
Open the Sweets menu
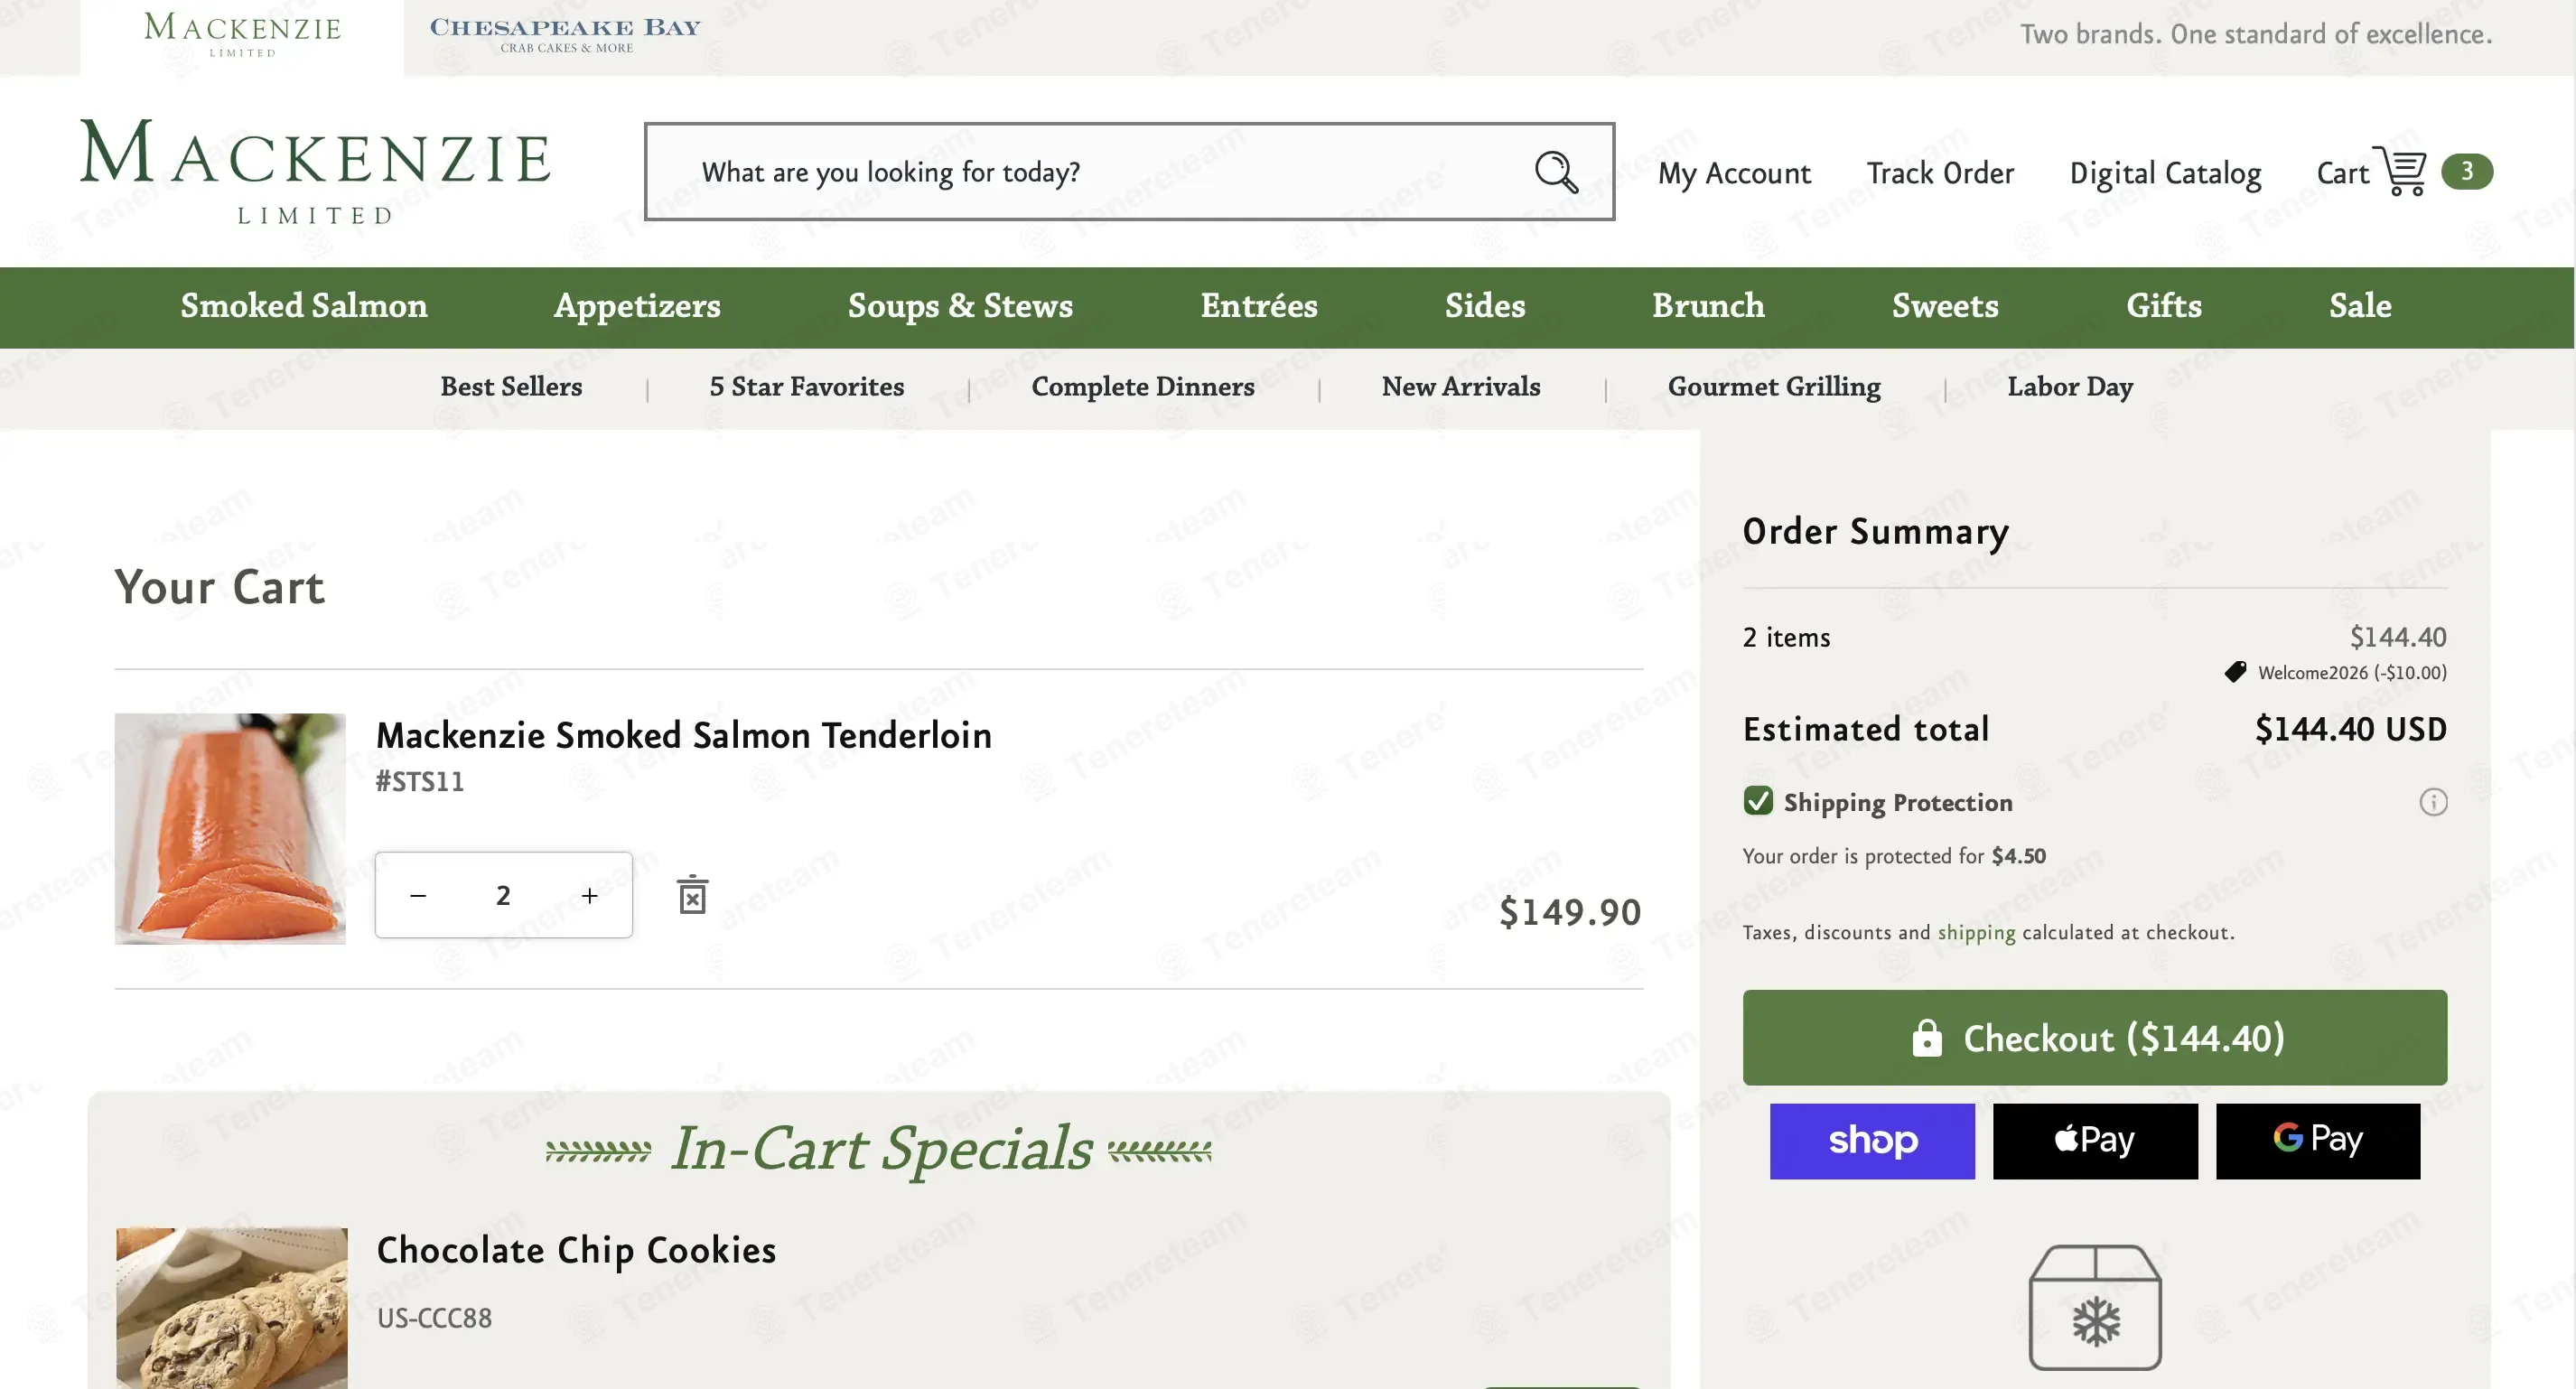[x=1945, y=306]
